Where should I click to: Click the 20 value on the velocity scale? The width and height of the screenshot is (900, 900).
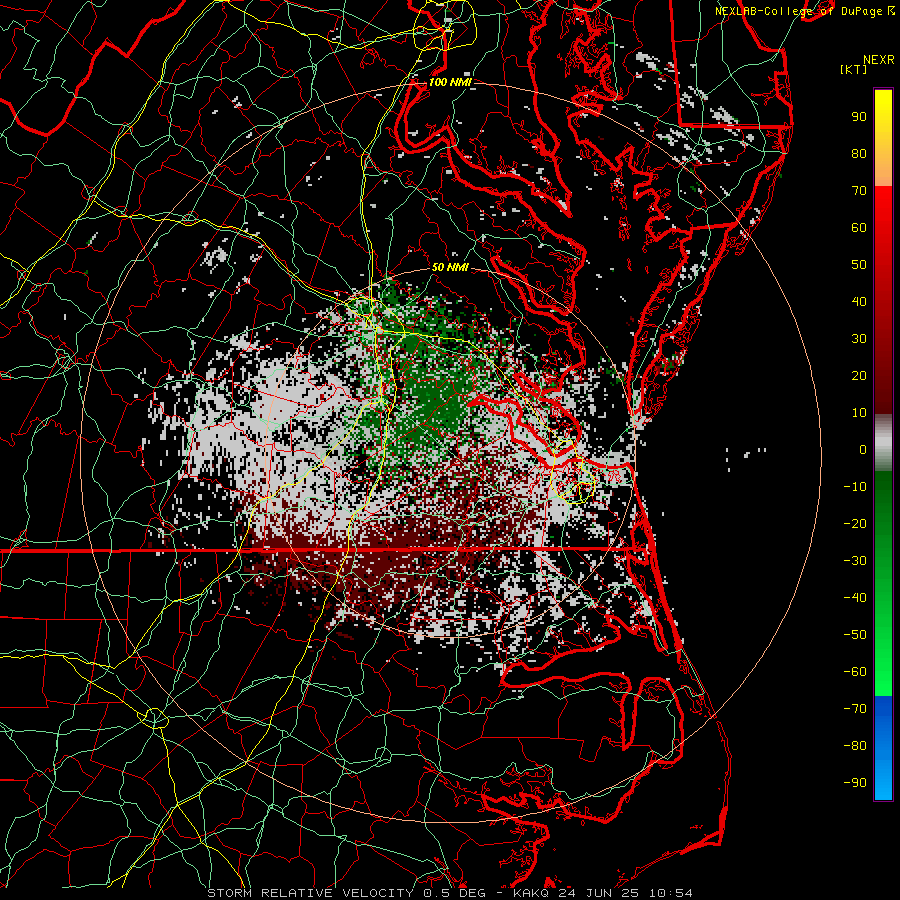[x=859, y=375]
